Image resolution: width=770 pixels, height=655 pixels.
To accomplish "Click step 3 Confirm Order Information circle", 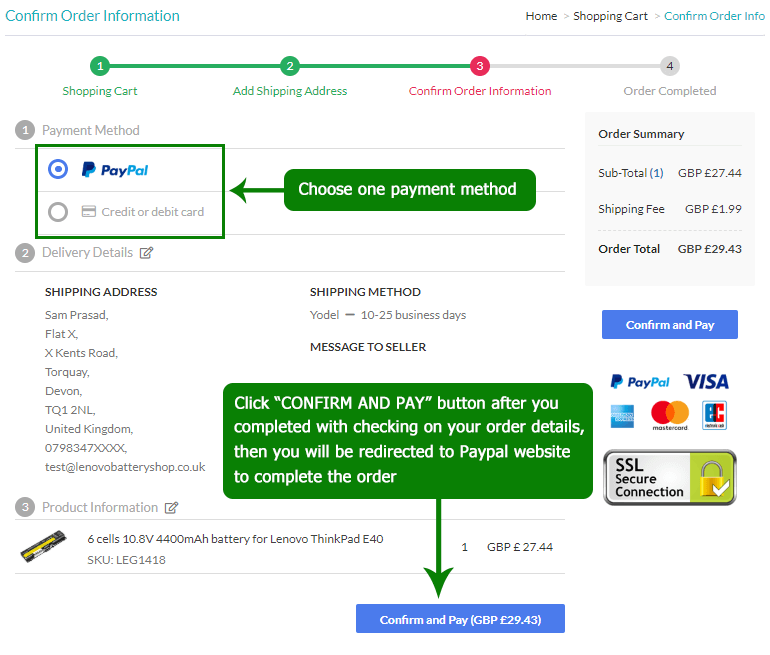I will click(480, 66).
